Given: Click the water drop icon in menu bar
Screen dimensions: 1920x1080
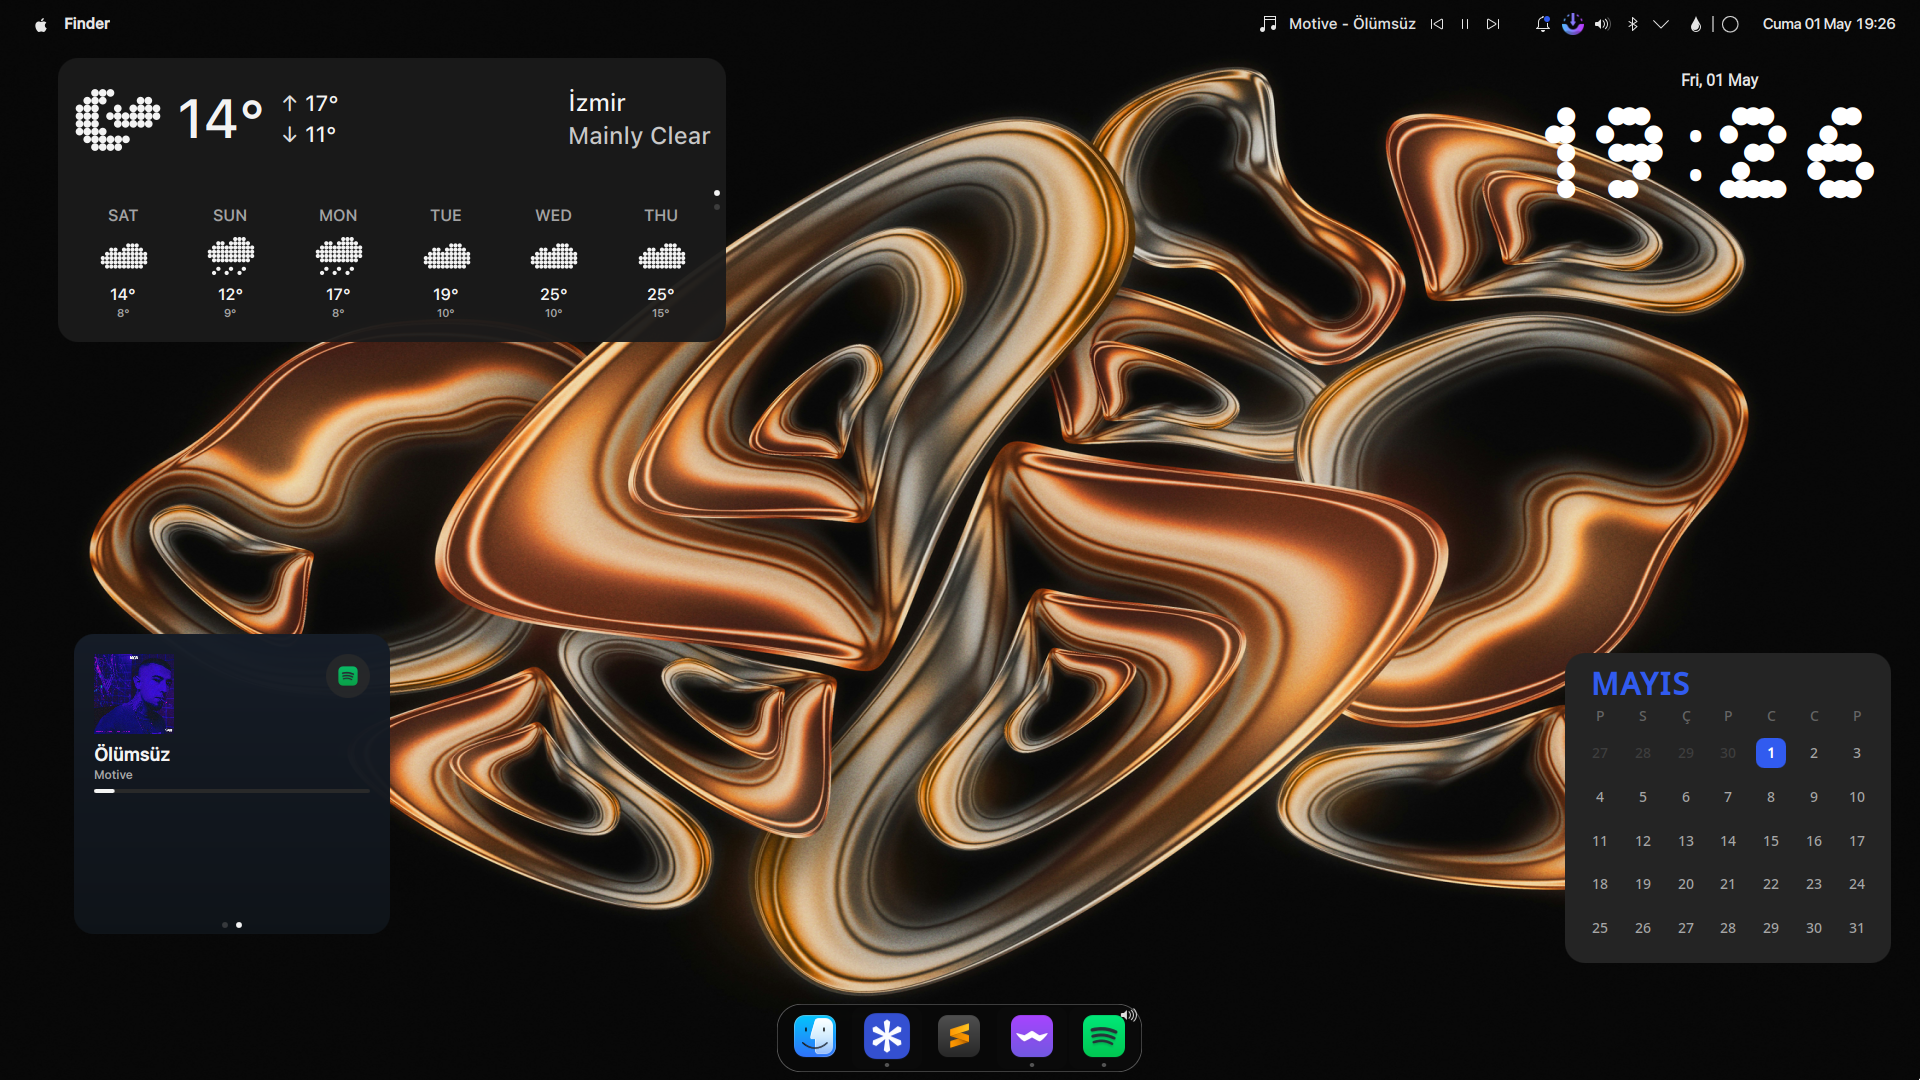Looking at the screenshot, I should 1695,24.
